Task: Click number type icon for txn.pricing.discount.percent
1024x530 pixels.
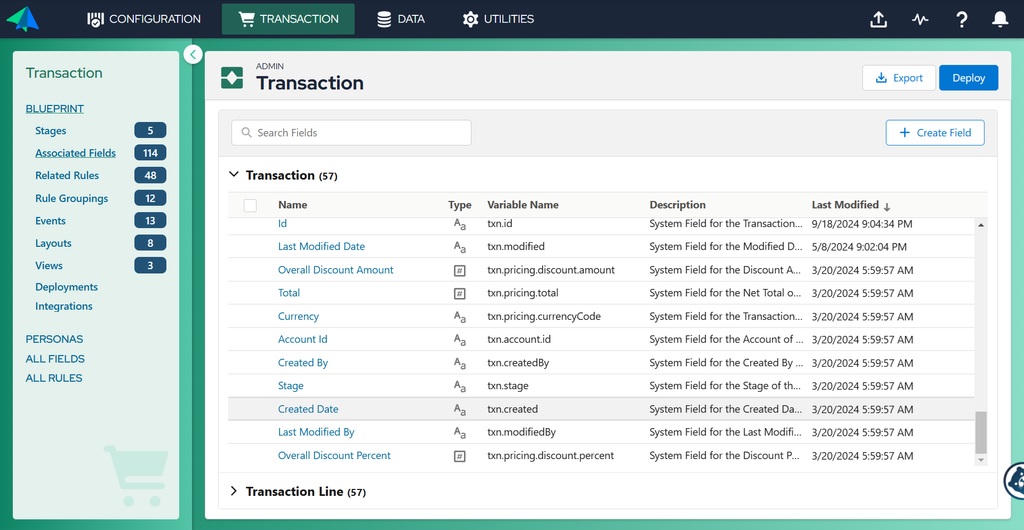Action: (460, 456)
